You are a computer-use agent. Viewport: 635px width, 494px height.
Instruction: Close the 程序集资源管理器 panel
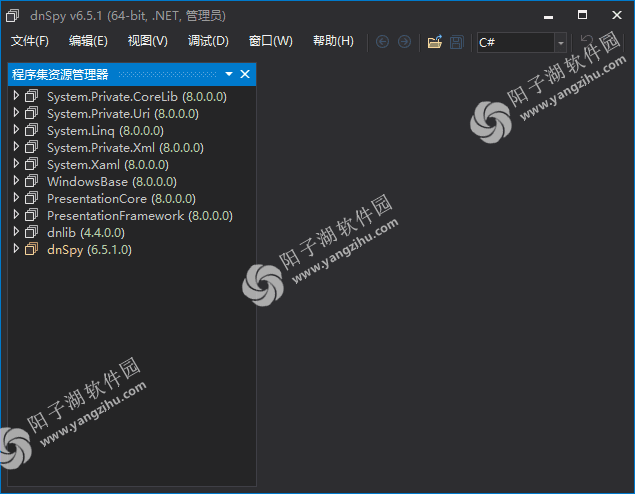click(x=245, y=74)
